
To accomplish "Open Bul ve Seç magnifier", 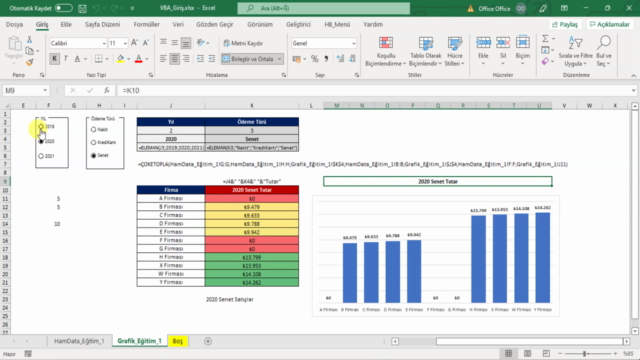I will [x=604, y=51].
